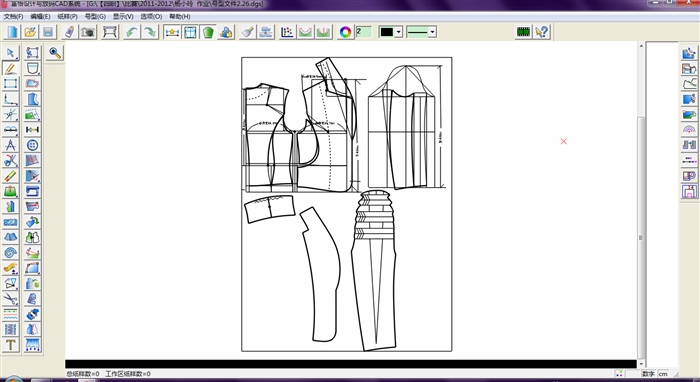Expand the line style dropdown arrow
Viewport: 700px width, 382px height.
pyautogui.click(x=432, y=32)
